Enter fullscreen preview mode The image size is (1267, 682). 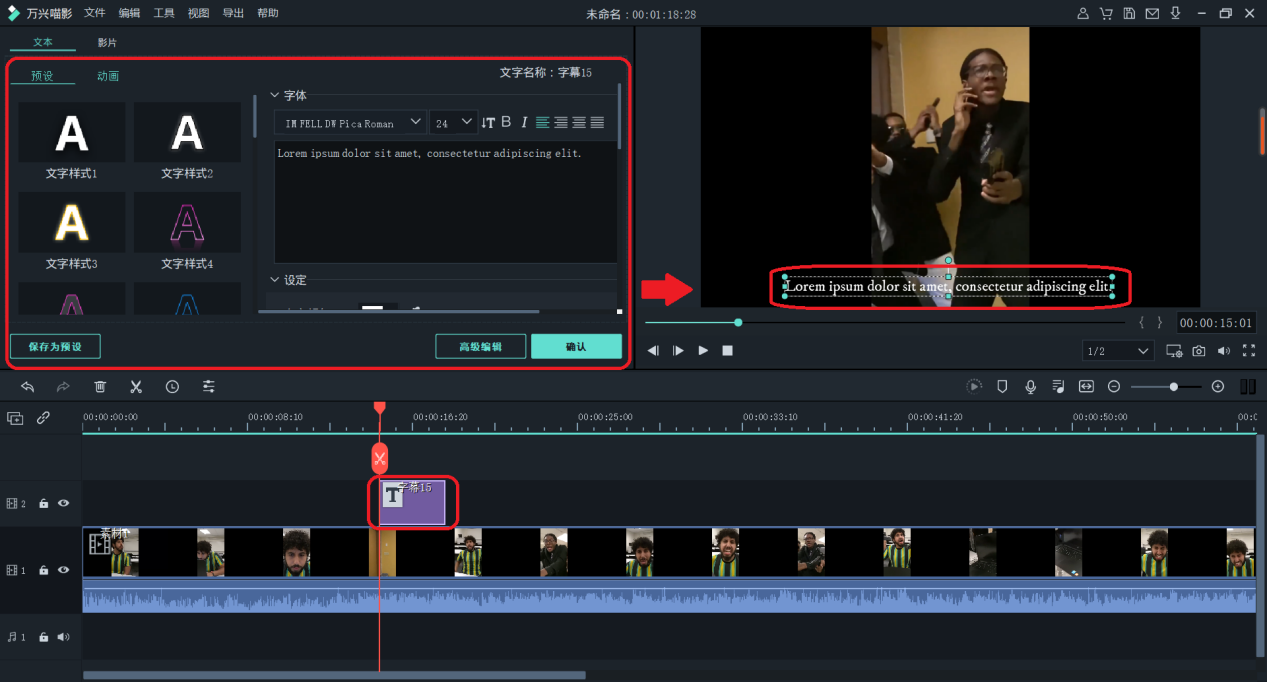click(1248, 351)
